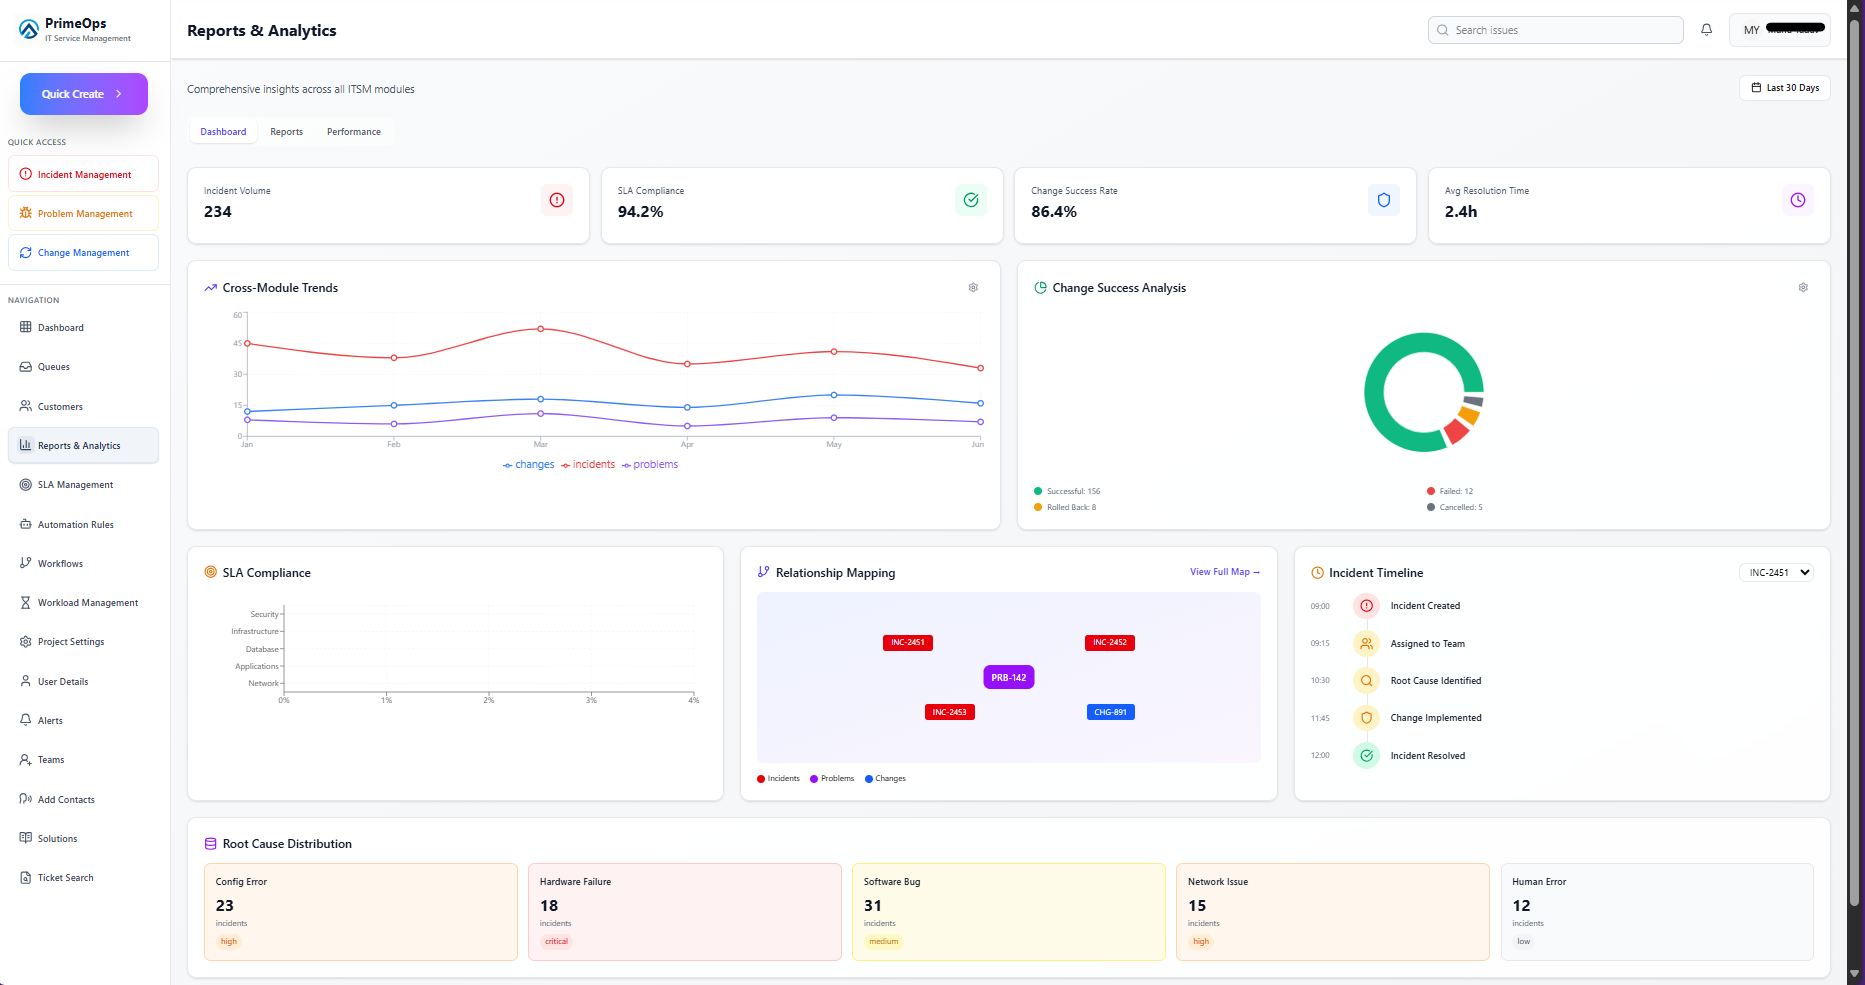This screenshot has width=1865, height=985.
Task: Open Incident Management quick access
Action: [84, 174]
